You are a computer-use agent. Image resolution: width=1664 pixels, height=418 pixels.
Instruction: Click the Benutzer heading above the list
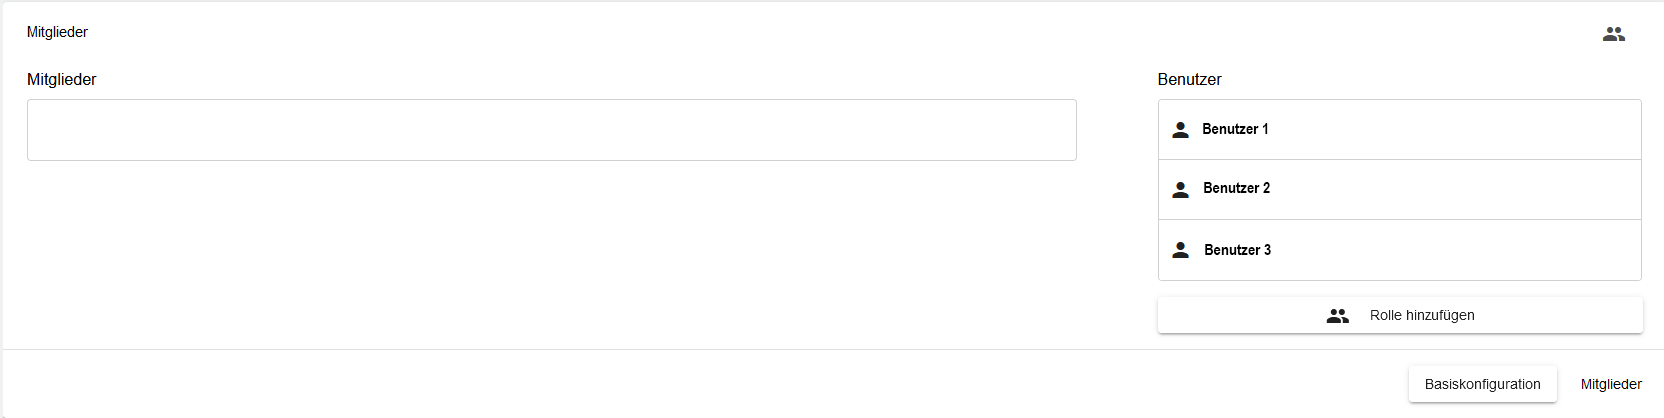1189,79
